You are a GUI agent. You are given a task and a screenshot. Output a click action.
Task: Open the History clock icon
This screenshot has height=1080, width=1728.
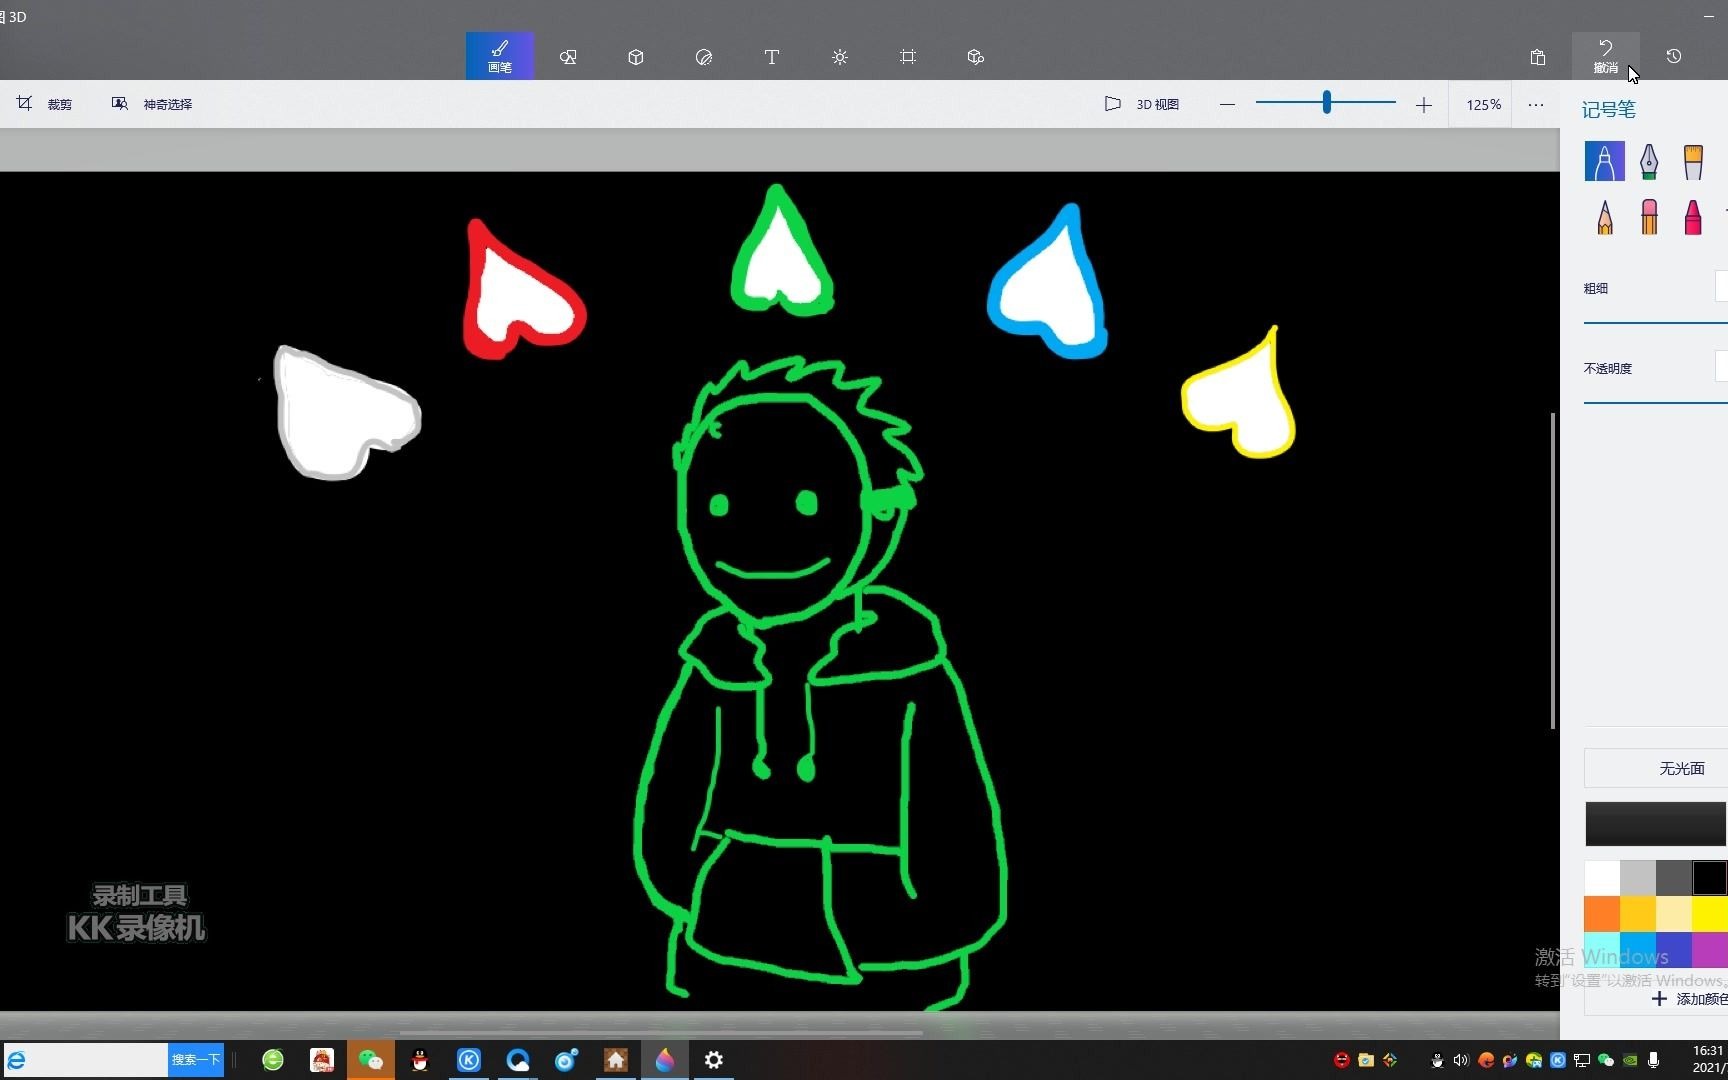click(1674, 56)
